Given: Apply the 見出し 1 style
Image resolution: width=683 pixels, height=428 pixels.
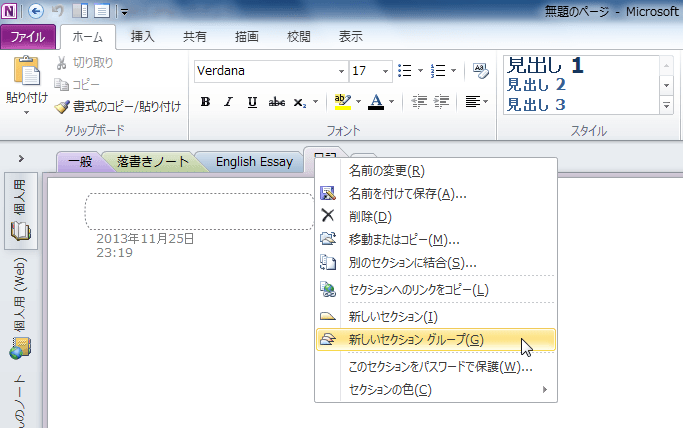Looking at the screenshot, I should [545, 66].
